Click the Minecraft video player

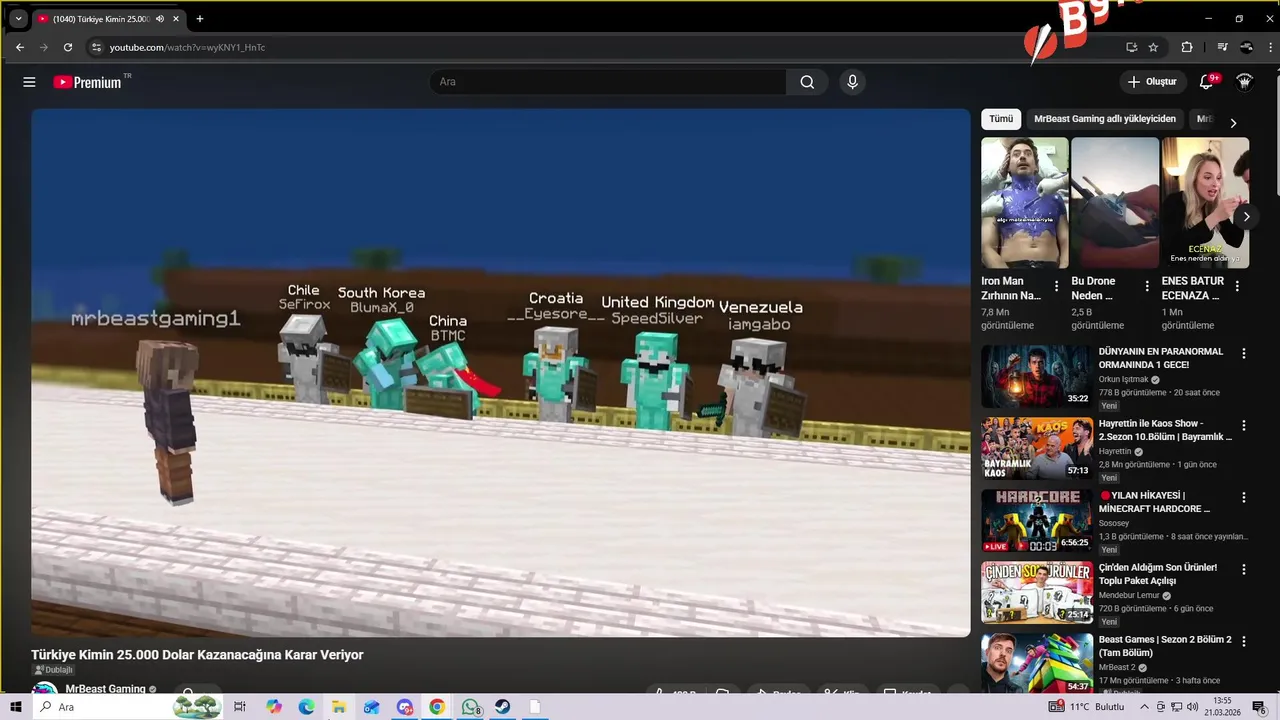[500, 372]
